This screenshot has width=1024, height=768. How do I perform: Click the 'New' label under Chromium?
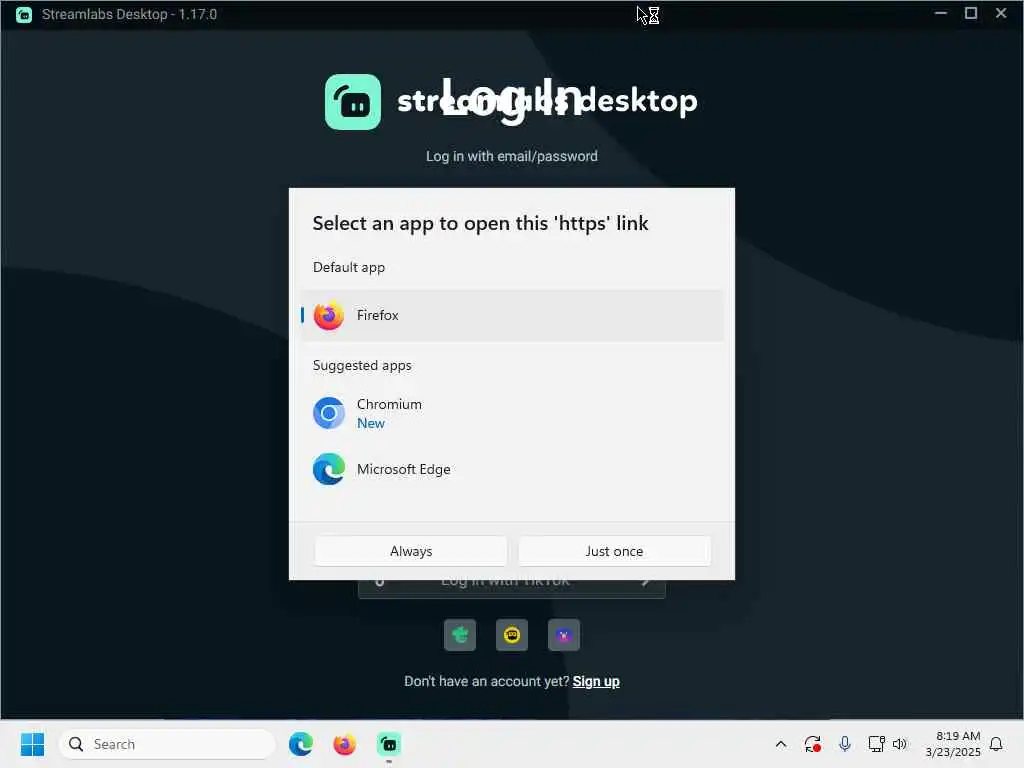(370, 423)
